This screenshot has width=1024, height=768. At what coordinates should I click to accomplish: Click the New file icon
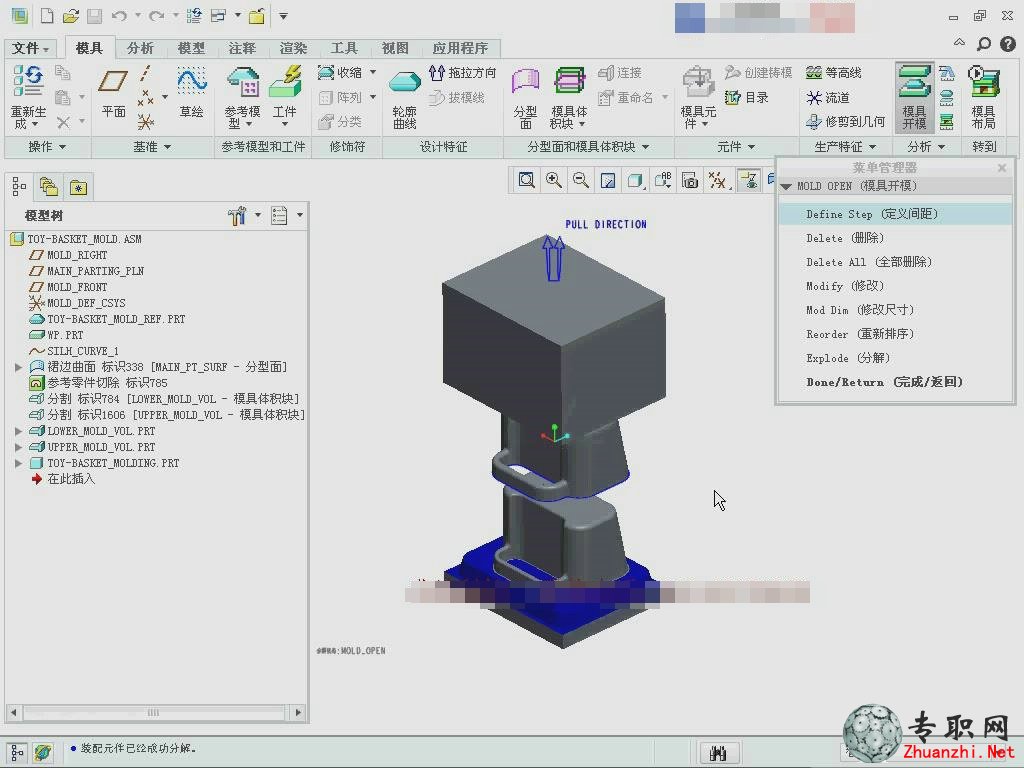coord(47,16)
